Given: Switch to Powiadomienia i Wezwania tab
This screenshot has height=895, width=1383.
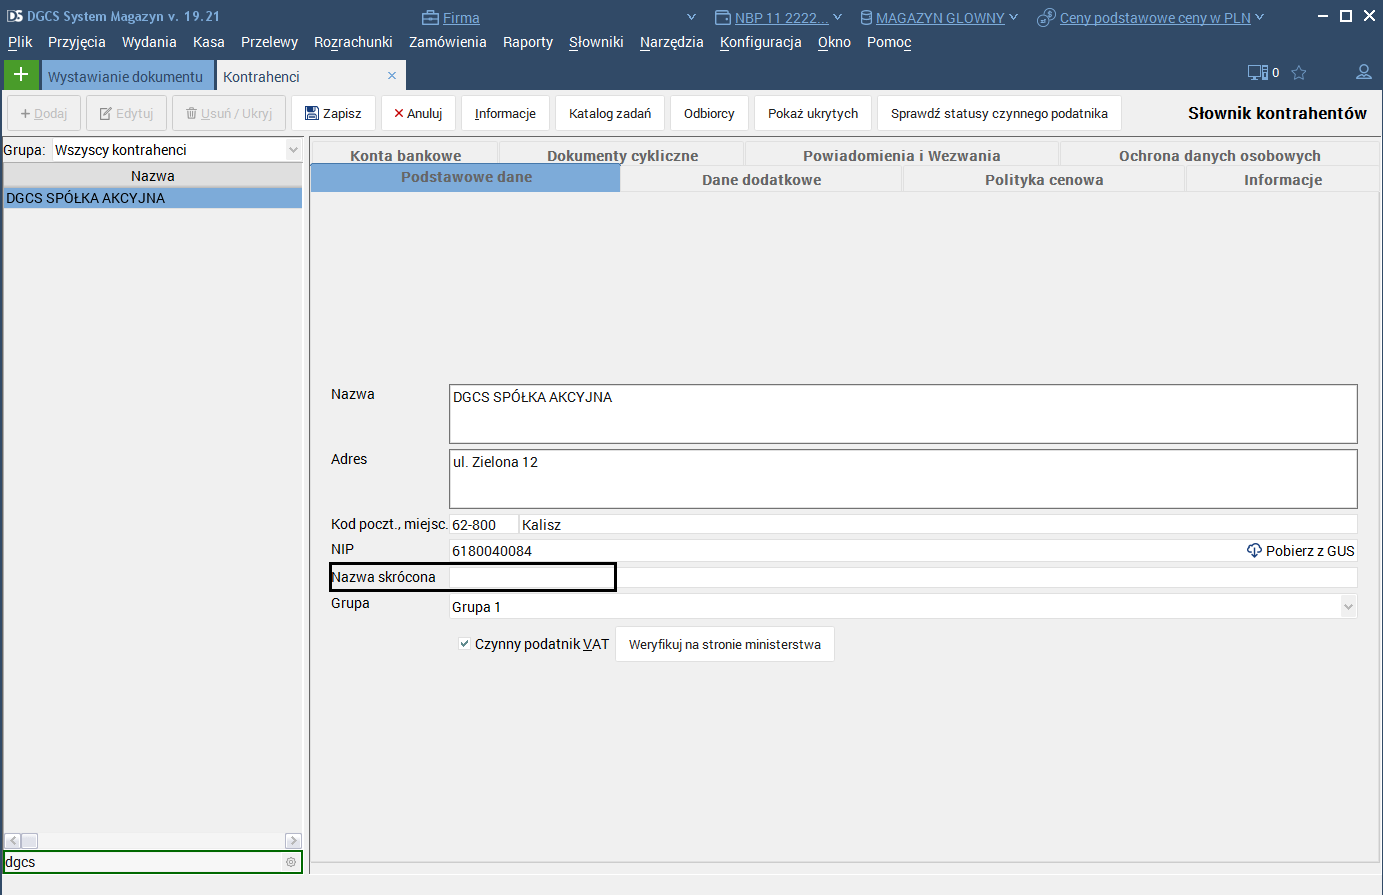Looking at the screenshot, I should (x=901, y=155).
